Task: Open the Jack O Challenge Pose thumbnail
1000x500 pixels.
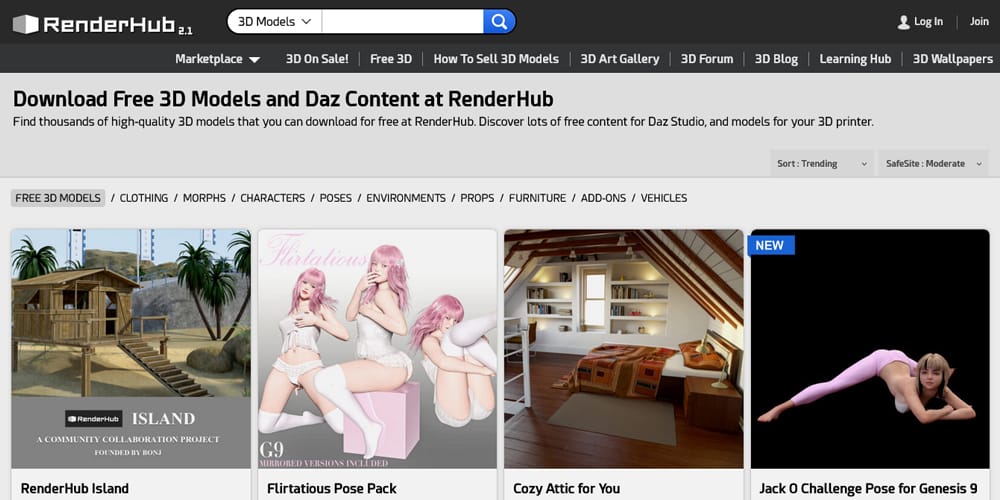Action: pyautogui.click(x=870, y=349)
